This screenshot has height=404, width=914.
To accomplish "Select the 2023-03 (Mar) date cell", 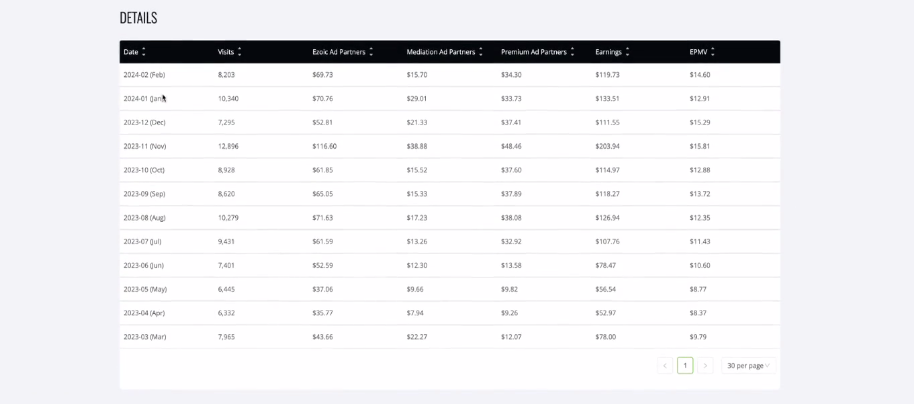I will click(x=145, y=337).
